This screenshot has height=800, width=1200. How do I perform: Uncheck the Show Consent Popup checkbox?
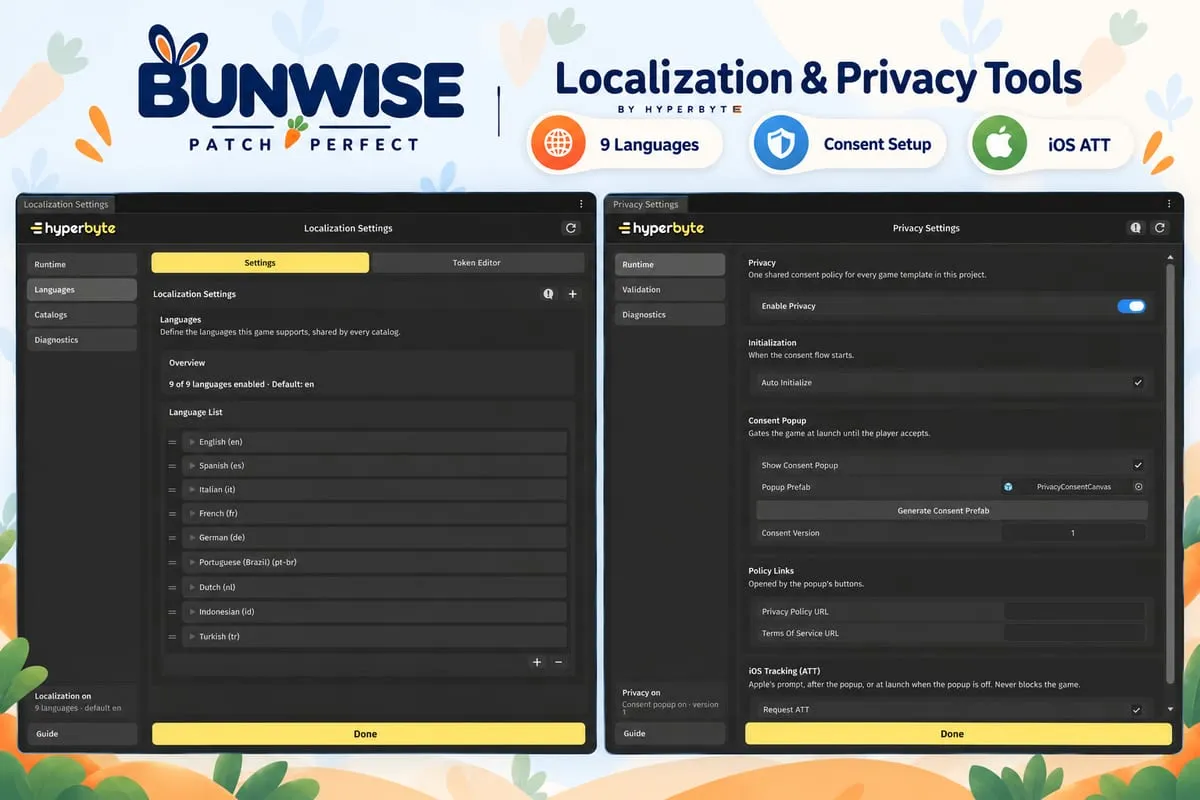[x=1138, y=465]
